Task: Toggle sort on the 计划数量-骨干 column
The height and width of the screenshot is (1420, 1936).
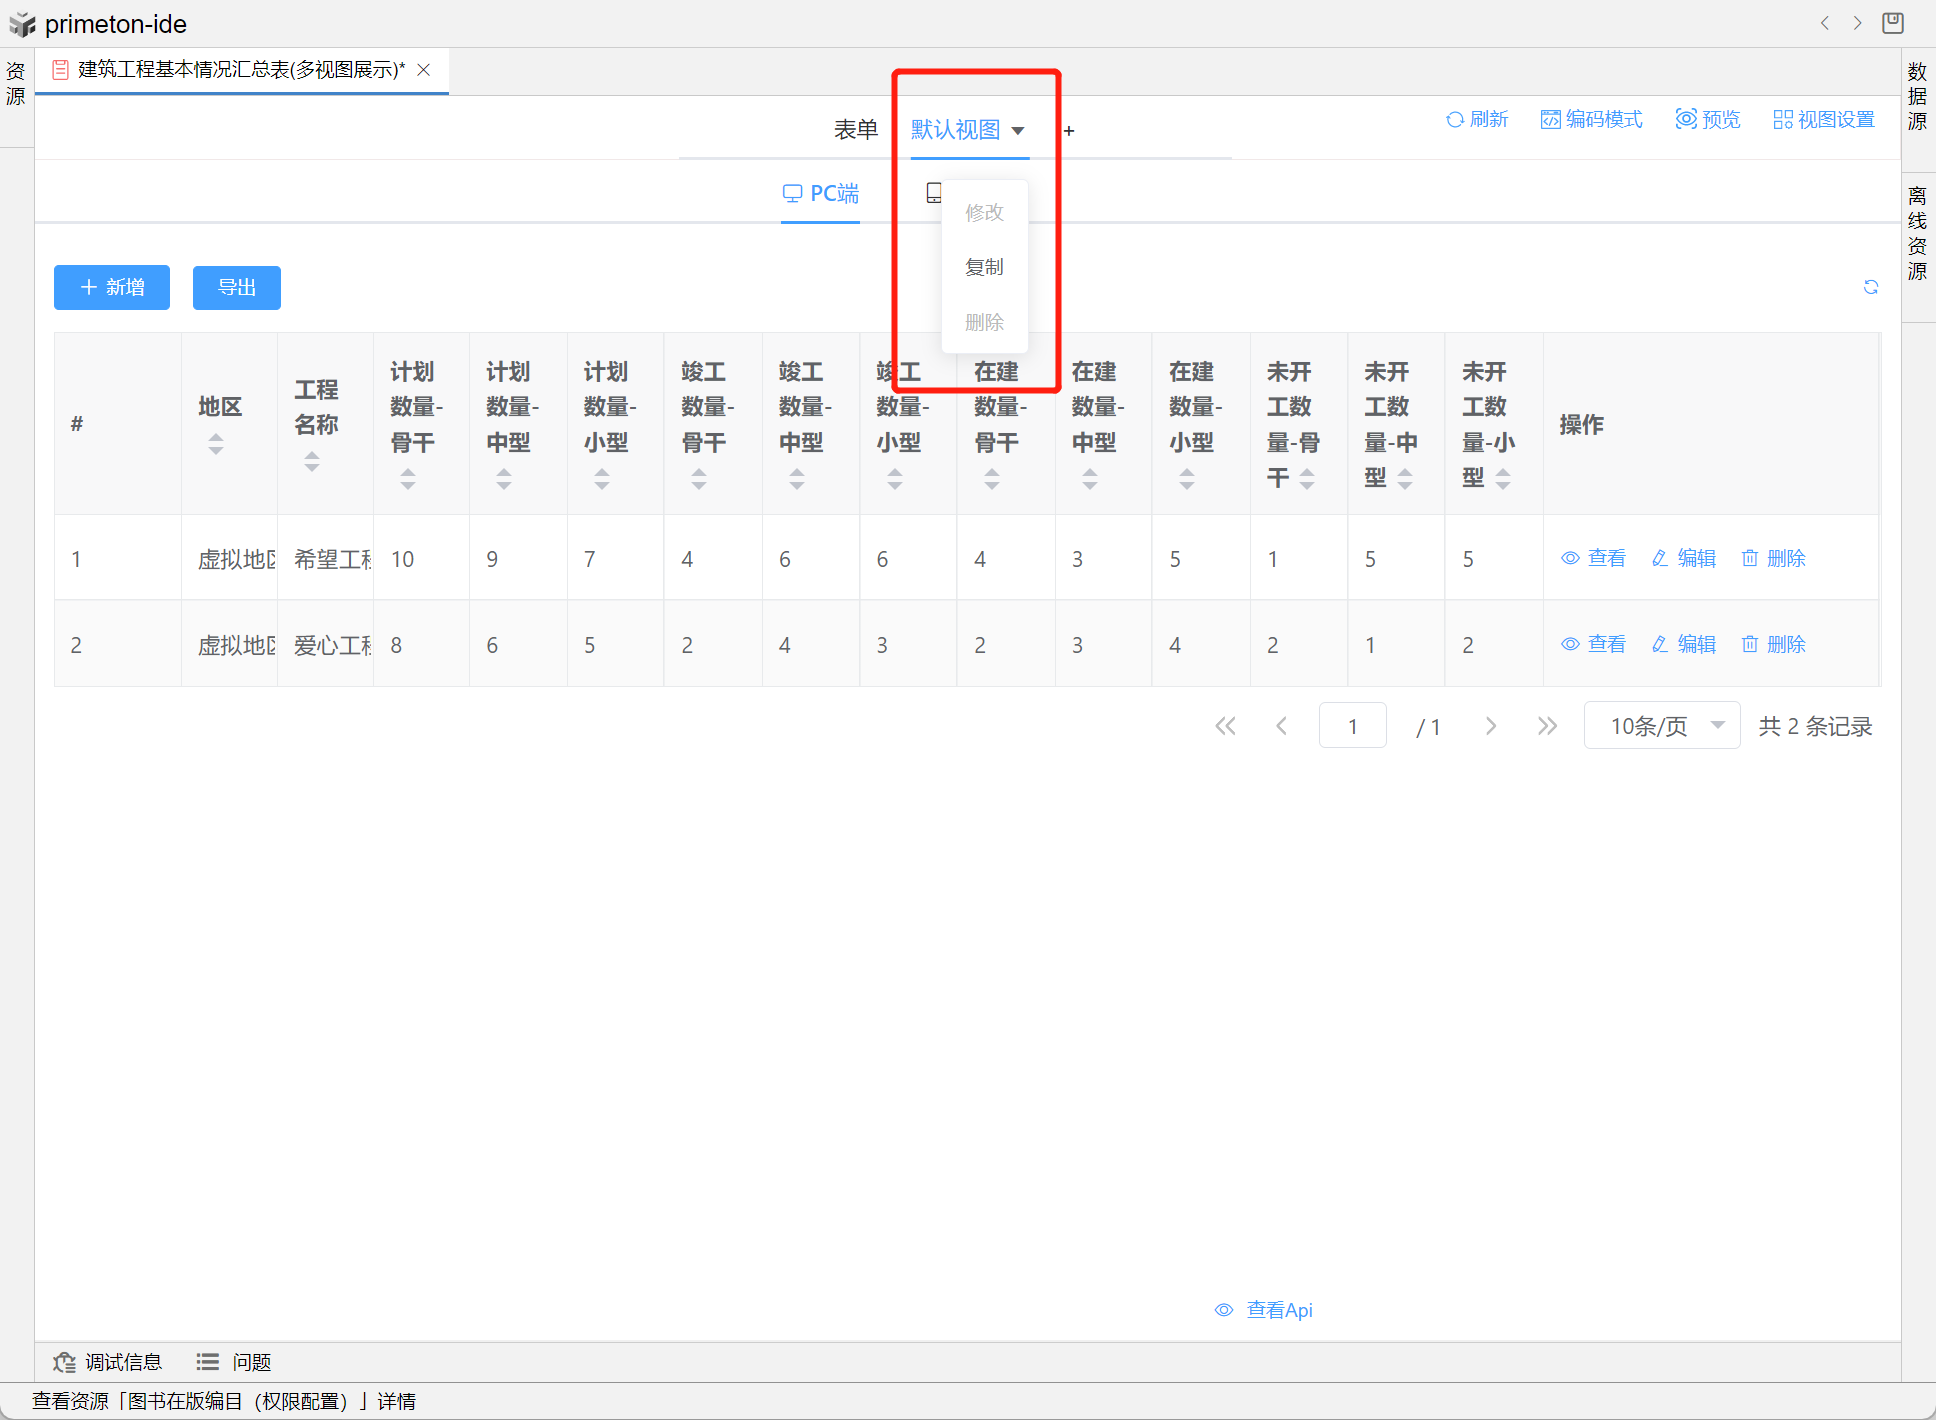Action: coord(407,479)
